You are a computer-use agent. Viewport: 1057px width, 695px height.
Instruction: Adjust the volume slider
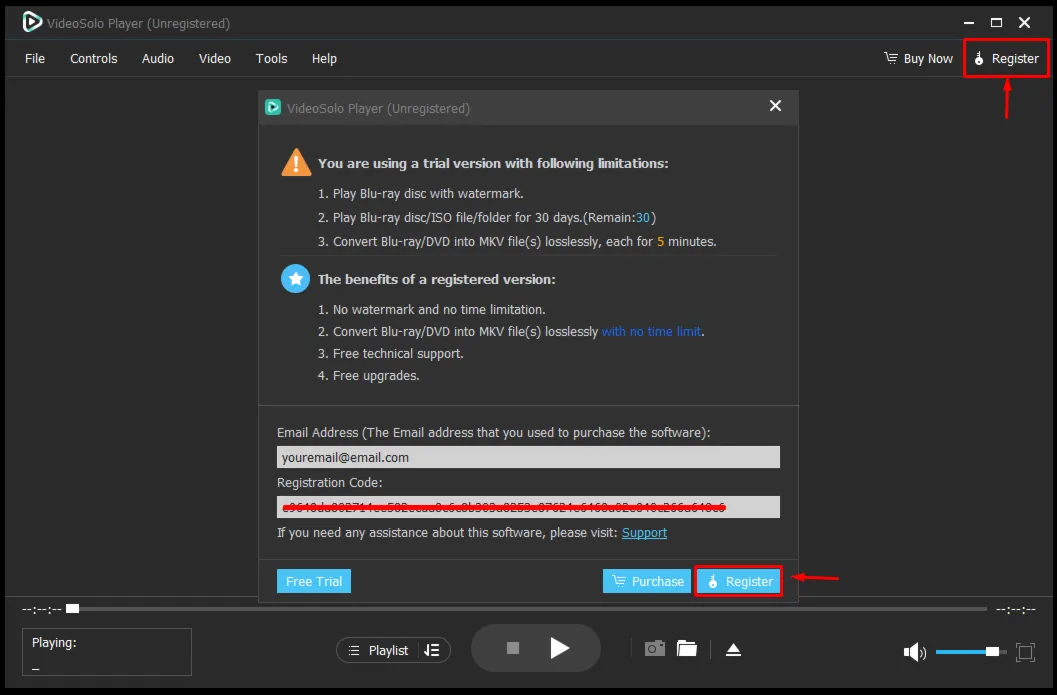(x=971, y=652)
